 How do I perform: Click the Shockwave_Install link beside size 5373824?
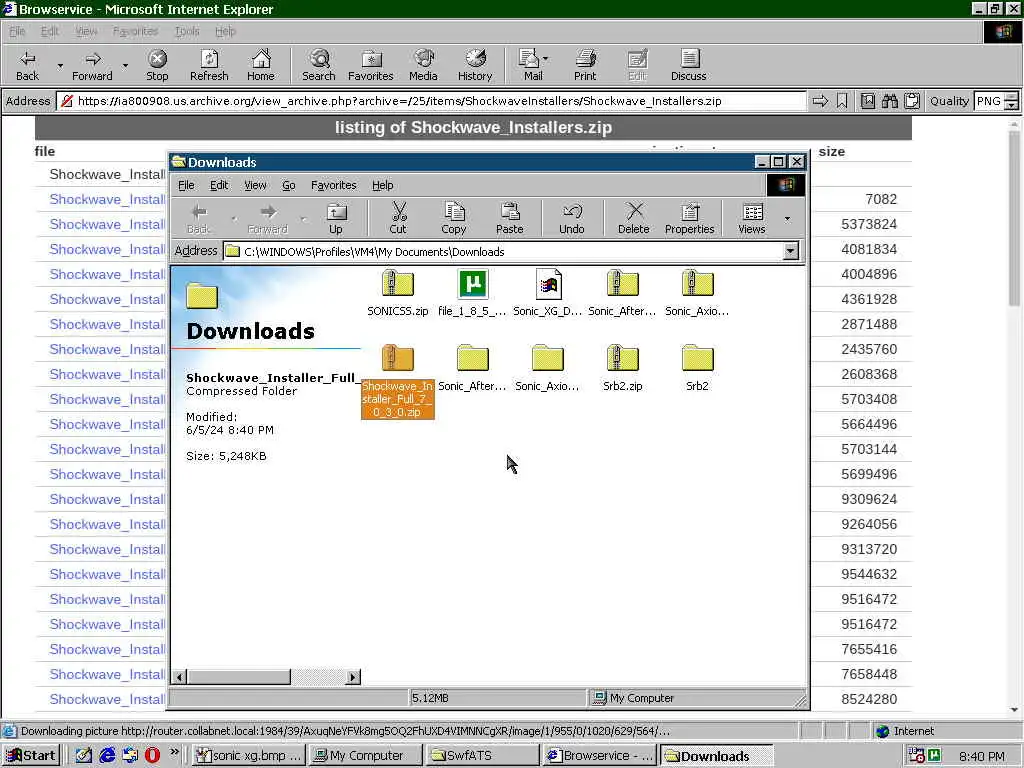click(107, 224)
